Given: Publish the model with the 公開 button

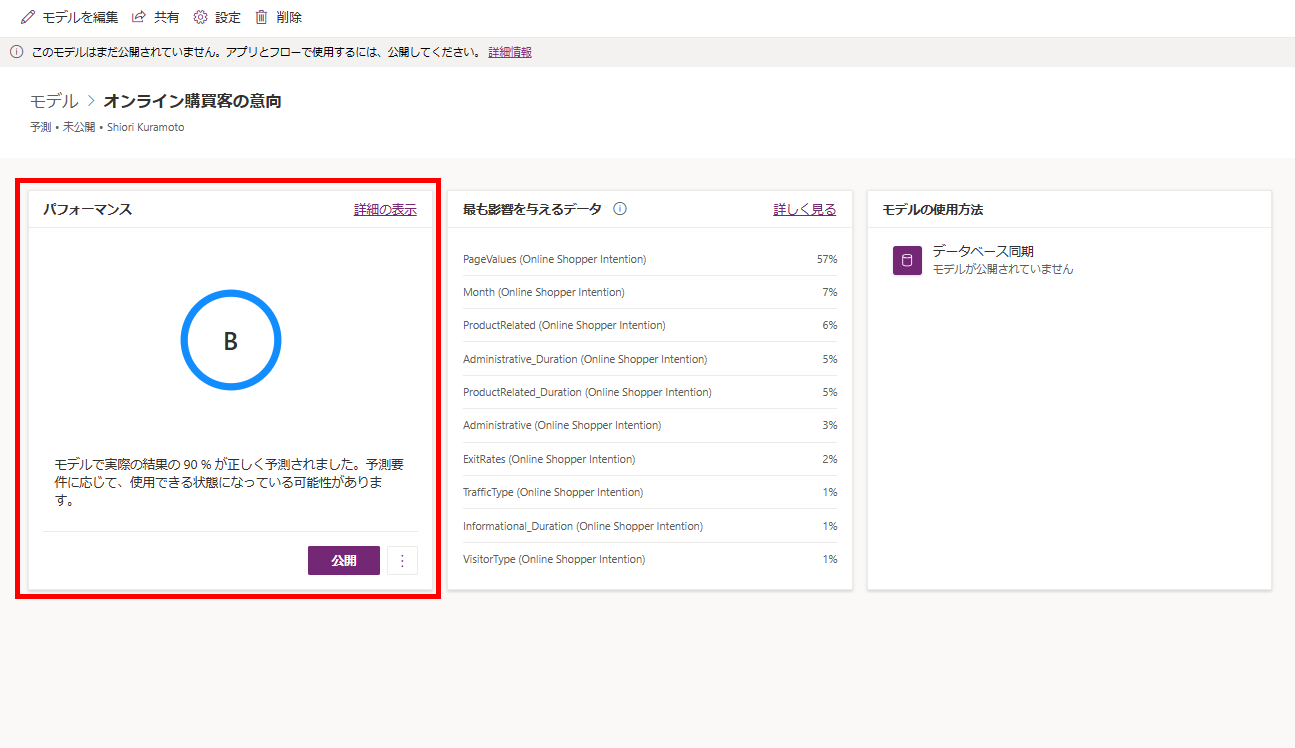Looking at the screenshot, I should coord(344,561).
